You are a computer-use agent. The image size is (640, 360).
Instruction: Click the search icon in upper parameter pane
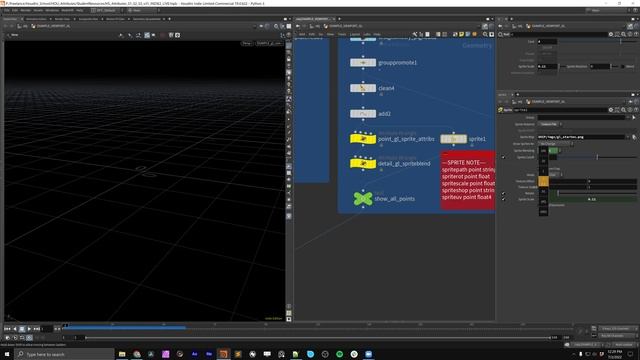coord(623,35)
